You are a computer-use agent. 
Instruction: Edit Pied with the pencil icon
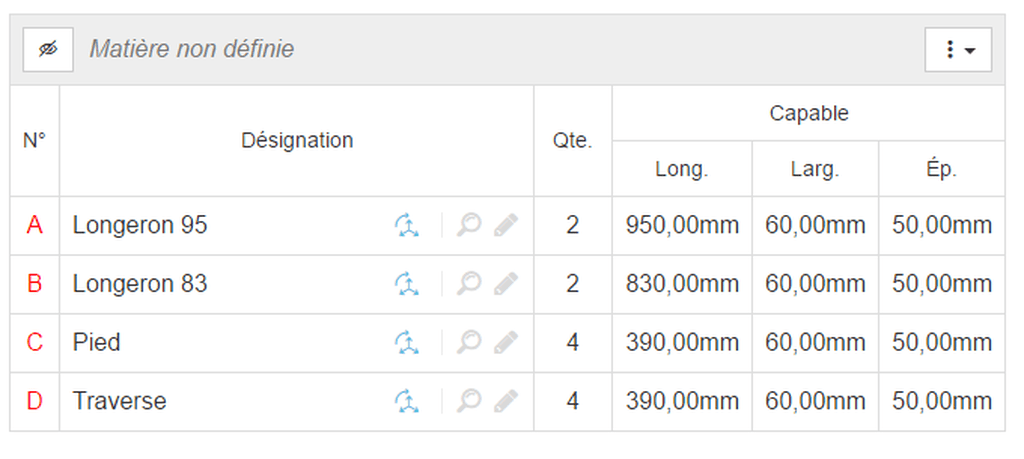[506, 343]
